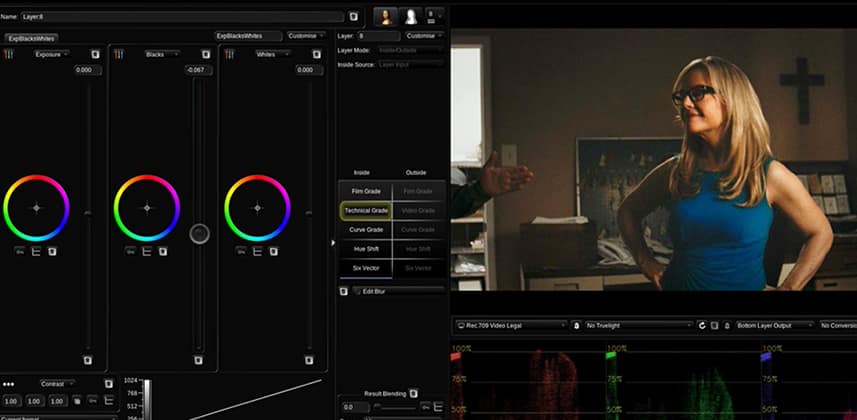Viewport: 857px width, 420px height.
Task: Reset the Whites control using top reset icon
Action: point(316,54)
